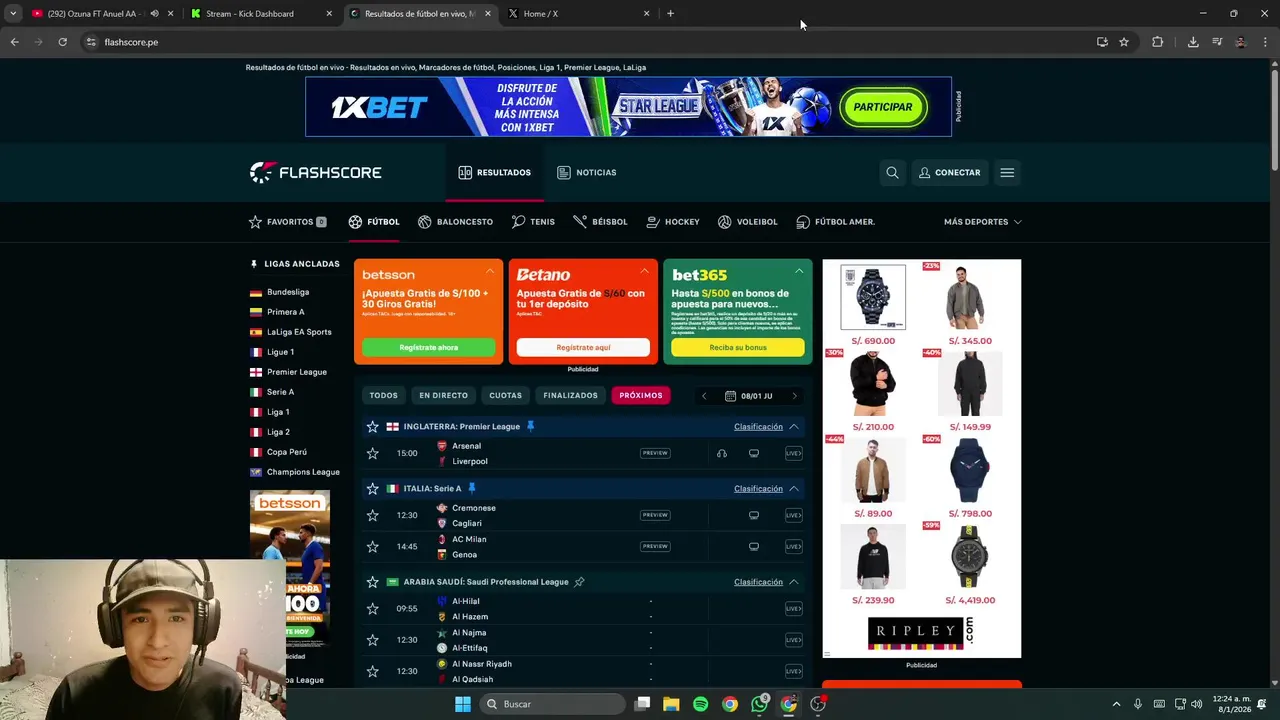Open Spotify from the taskbar

[x=700, y=704]
